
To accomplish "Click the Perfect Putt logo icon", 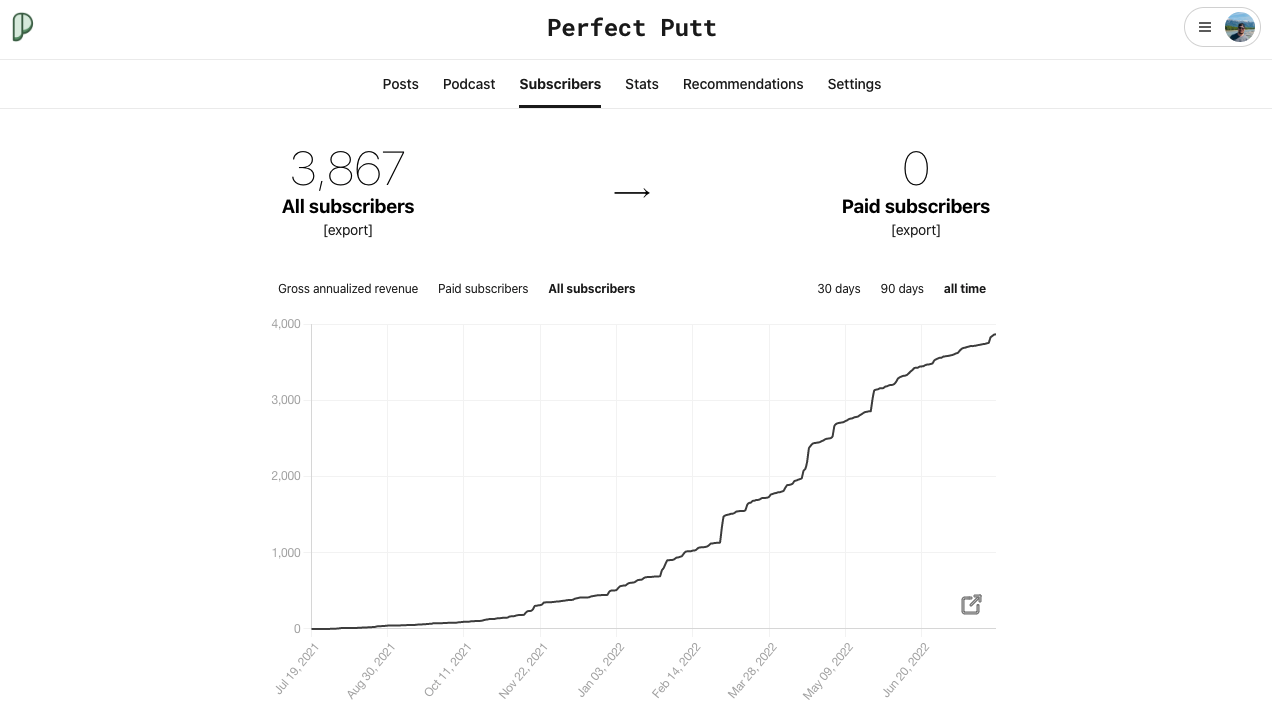I will [x=22, y=27].
